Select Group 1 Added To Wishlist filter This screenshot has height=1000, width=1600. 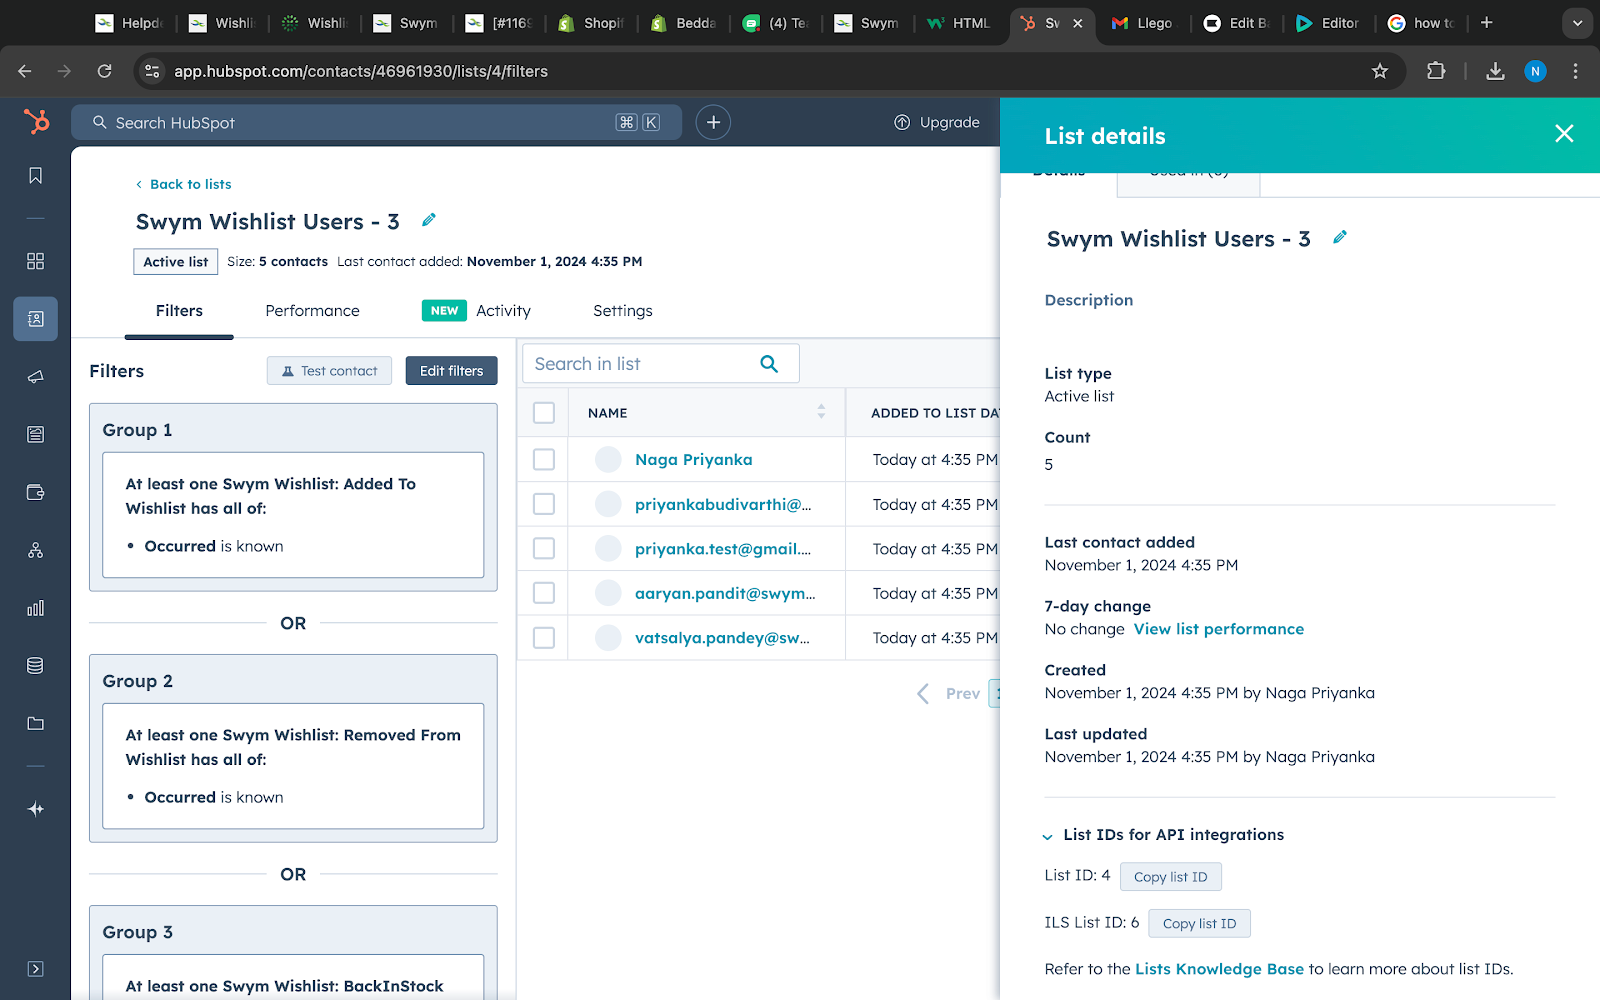point(293,515)
